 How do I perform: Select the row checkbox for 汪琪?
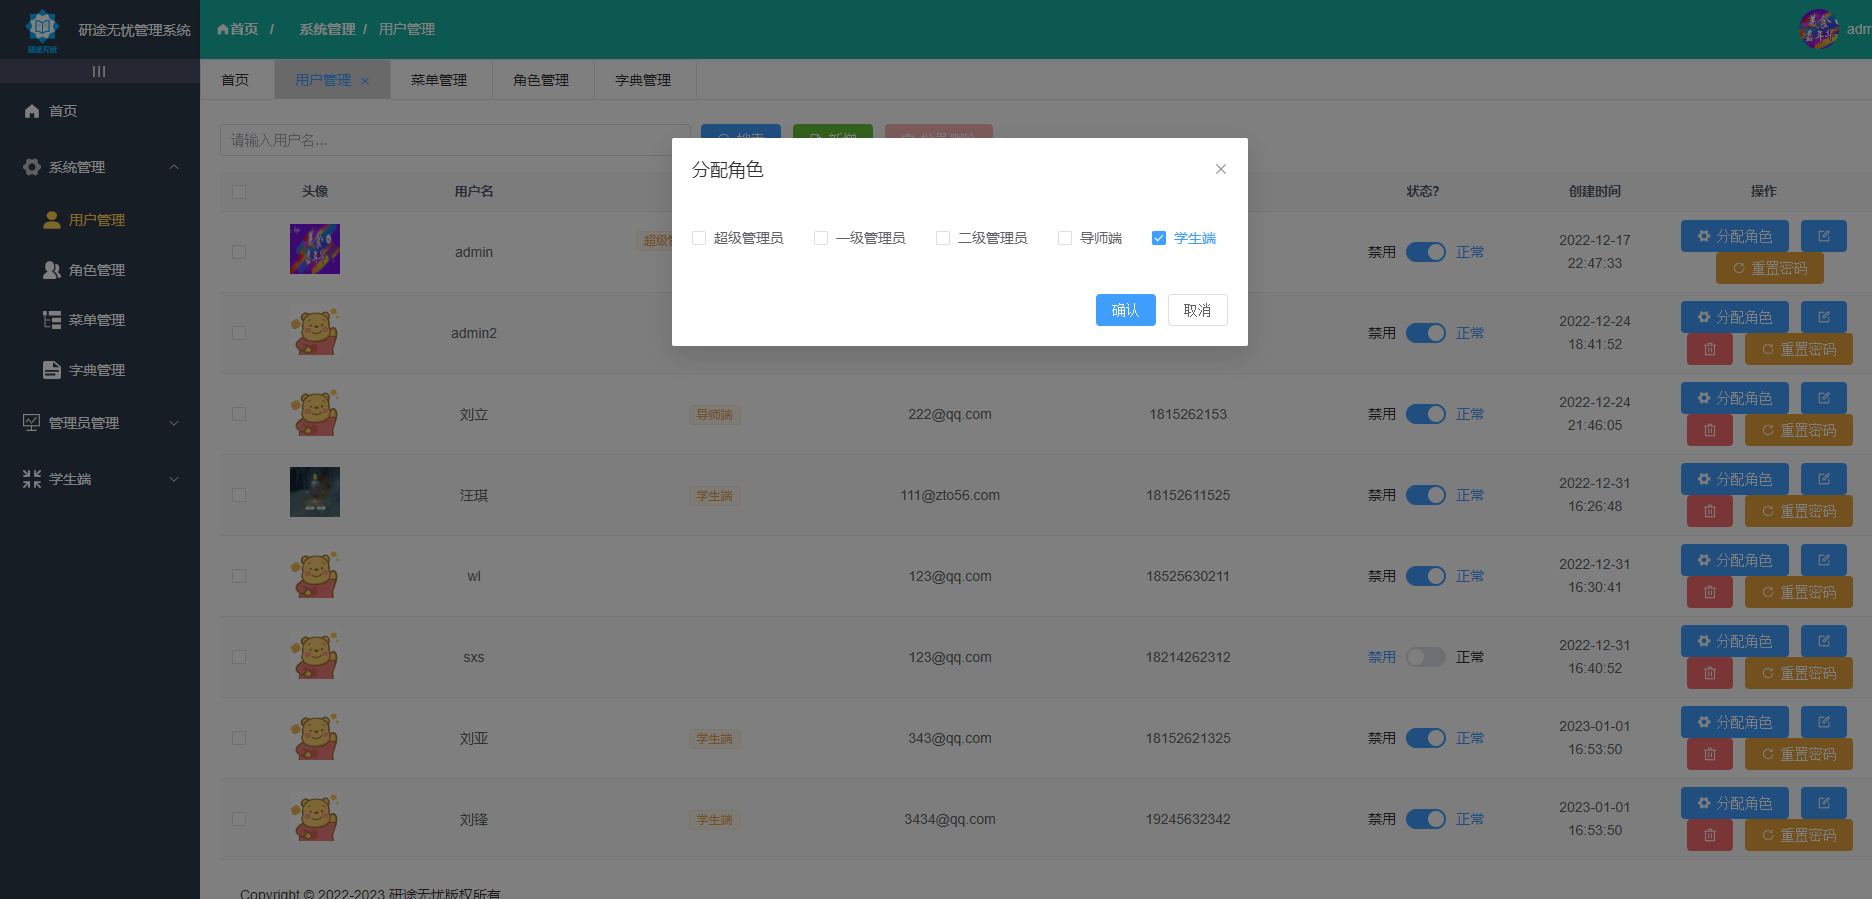[x=239, y=495]
